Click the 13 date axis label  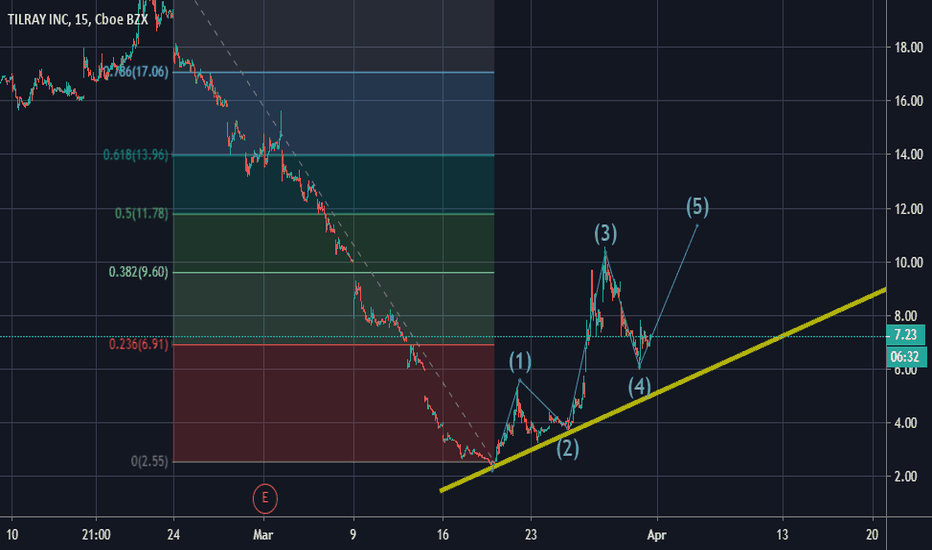[x=782, y=535]
